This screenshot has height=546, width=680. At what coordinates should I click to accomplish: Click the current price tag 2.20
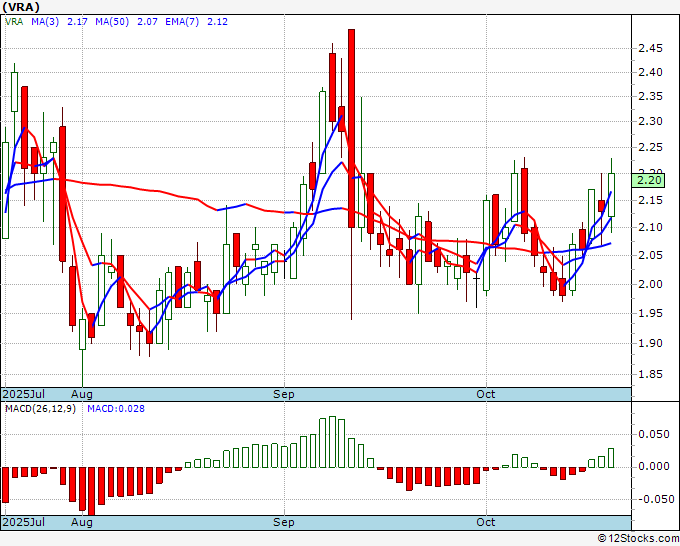pyautogui.click(x=648, y=180)
